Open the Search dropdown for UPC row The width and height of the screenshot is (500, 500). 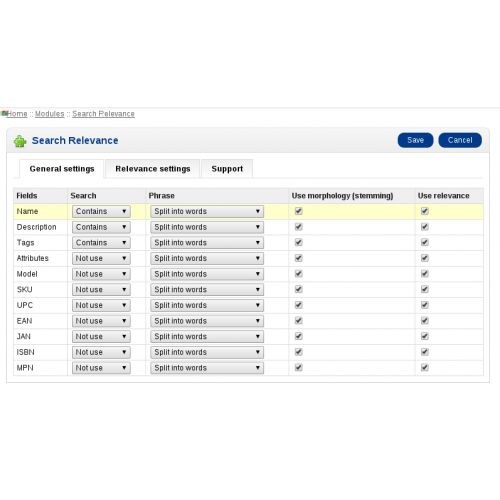[x=101, y=305]
